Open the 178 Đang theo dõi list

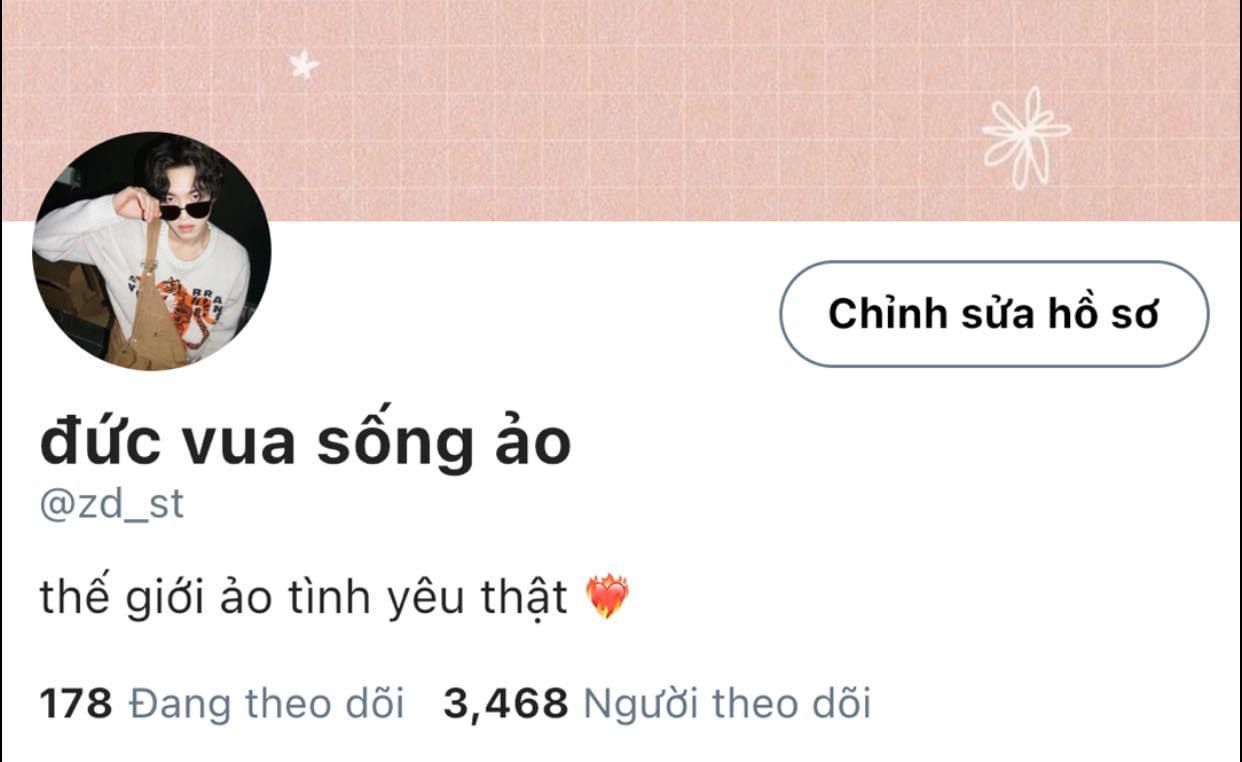point(222,704)
